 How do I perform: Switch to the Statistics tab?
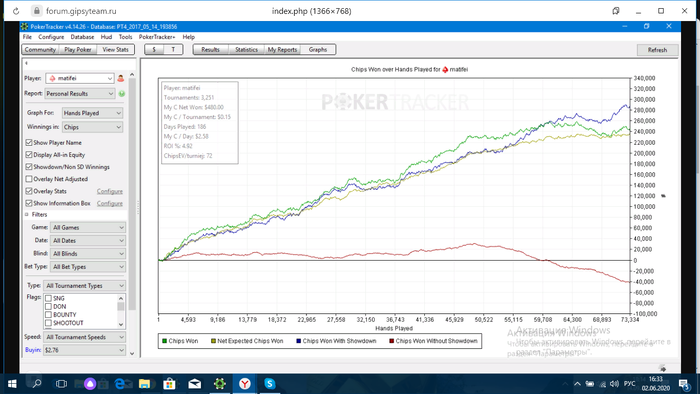coord(246,50)
